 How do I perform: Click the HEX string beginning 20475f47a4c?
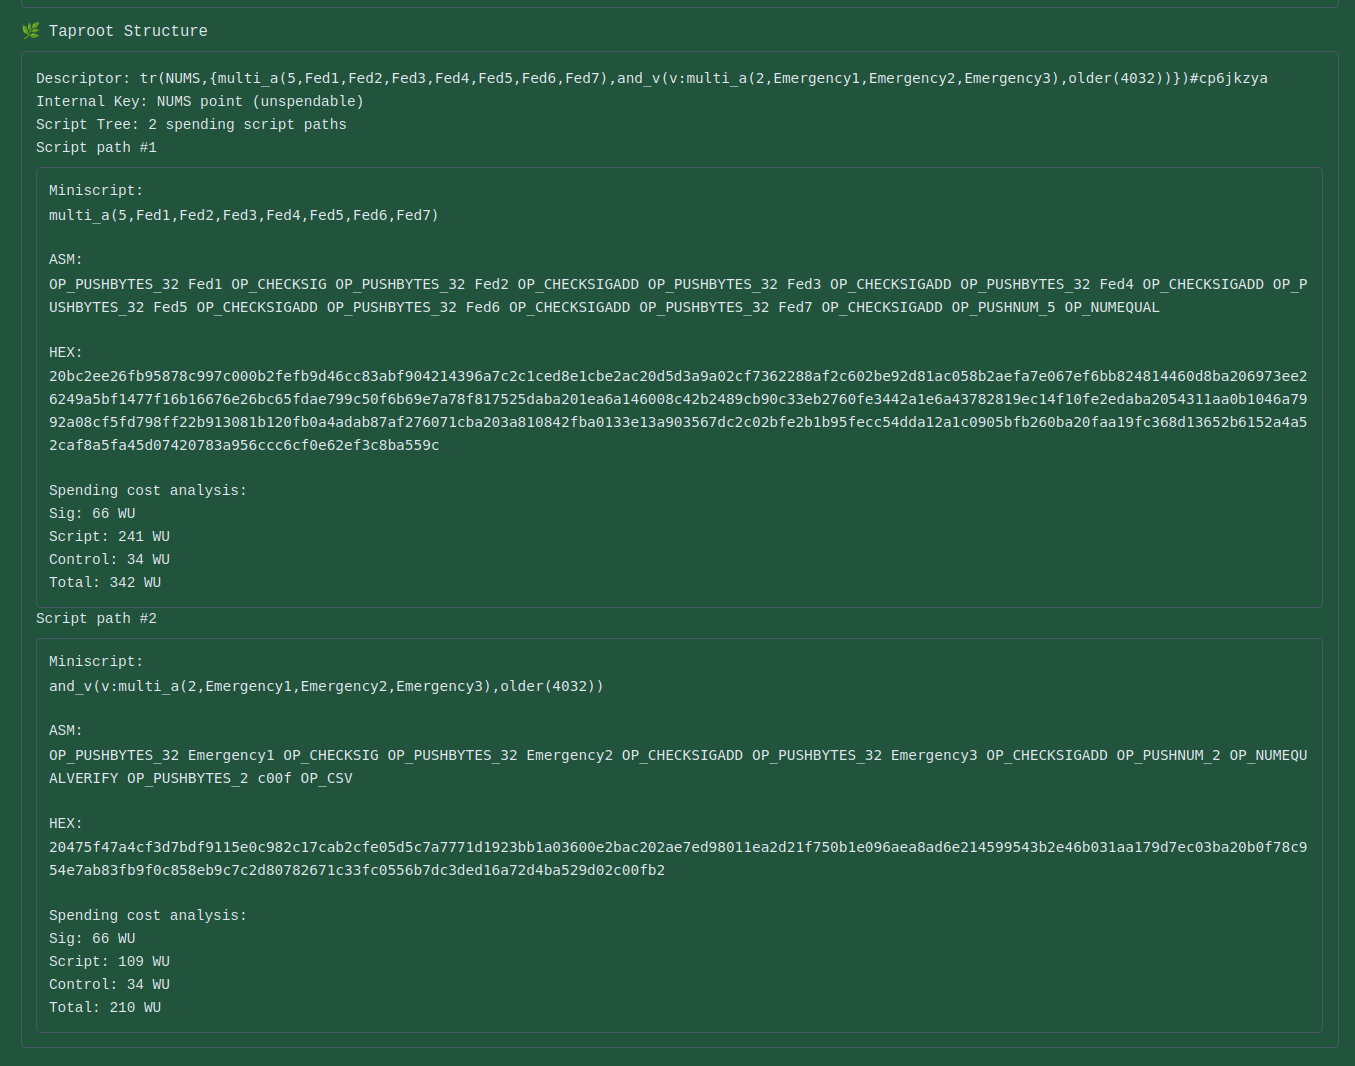[677, 858]
